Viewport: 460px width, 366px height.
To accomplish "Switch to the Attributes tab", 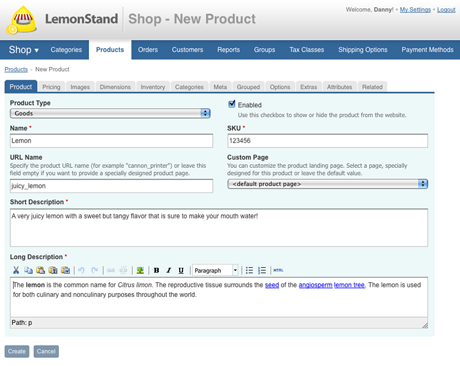I will pyautogui.click(x=339, y=87).
